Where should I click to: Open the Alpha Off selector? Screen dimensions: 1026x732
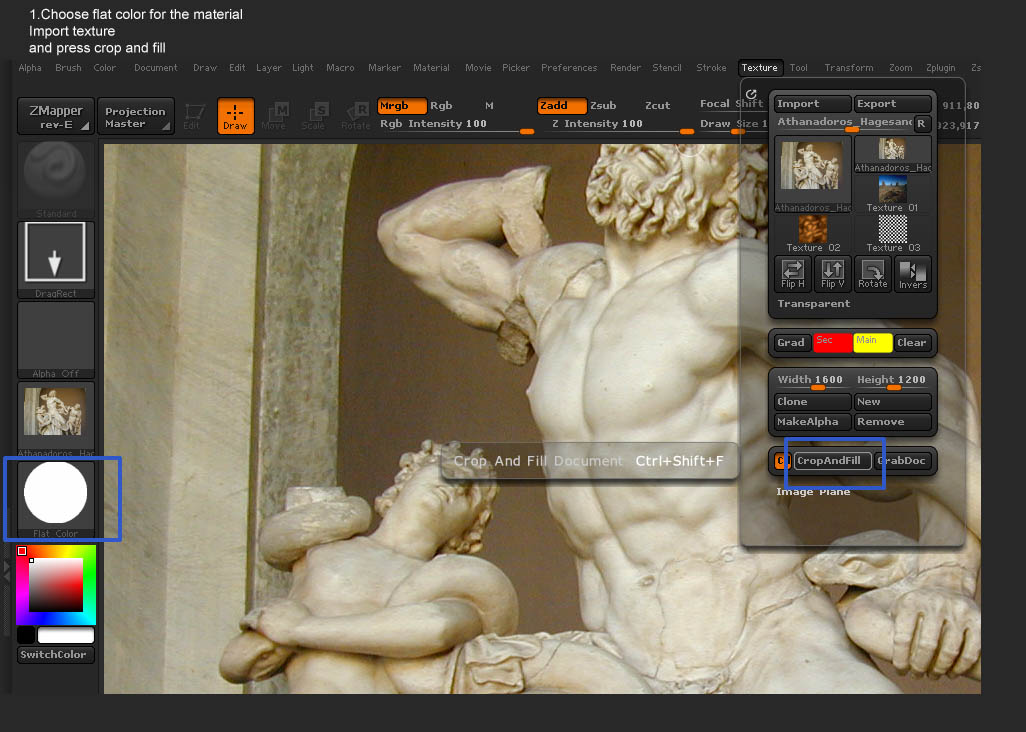point(56,340)
